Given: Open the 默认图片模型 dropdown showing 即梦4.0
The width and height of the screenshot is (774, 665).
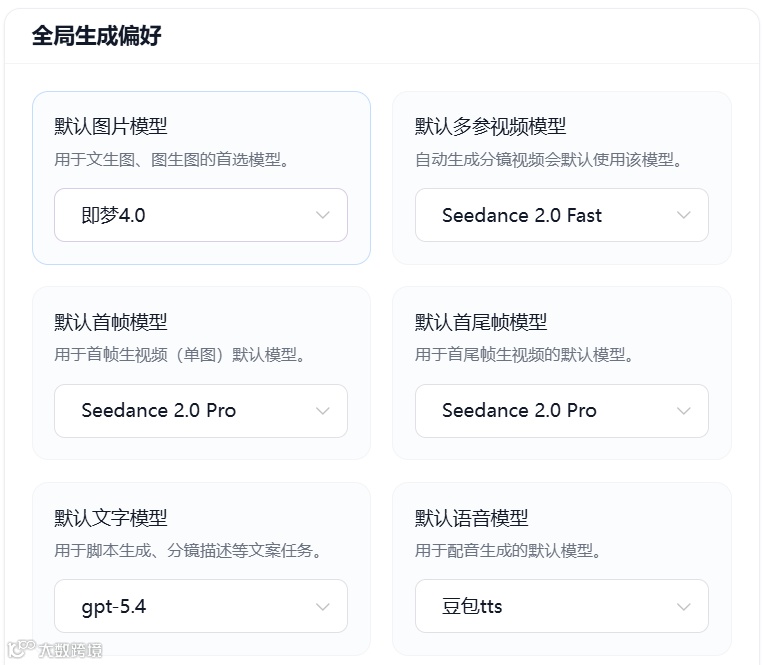Looking at the screenshot, I should (x=200, y=215).
